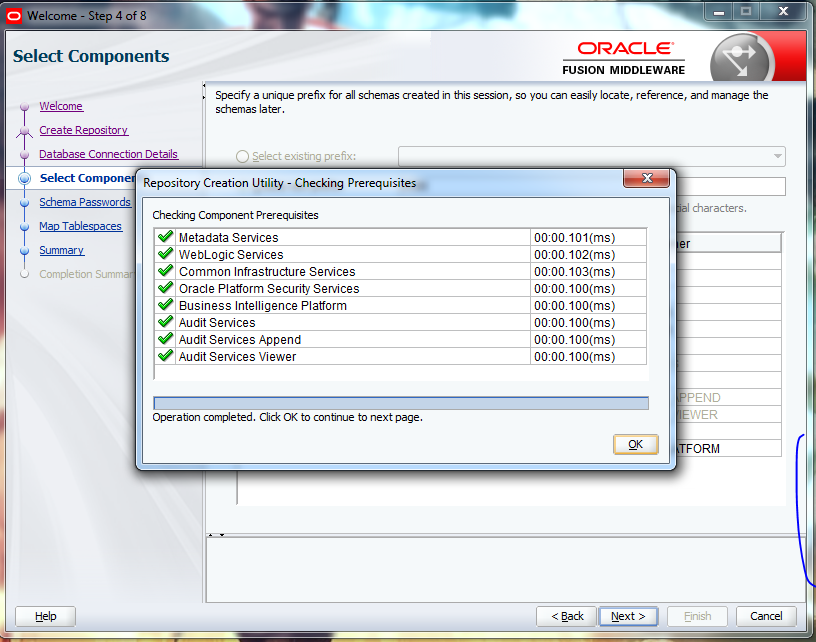This screenshot has width=816, height=642.
Task: Click the Oracle icon in the title bar
Action: point(14,16)
